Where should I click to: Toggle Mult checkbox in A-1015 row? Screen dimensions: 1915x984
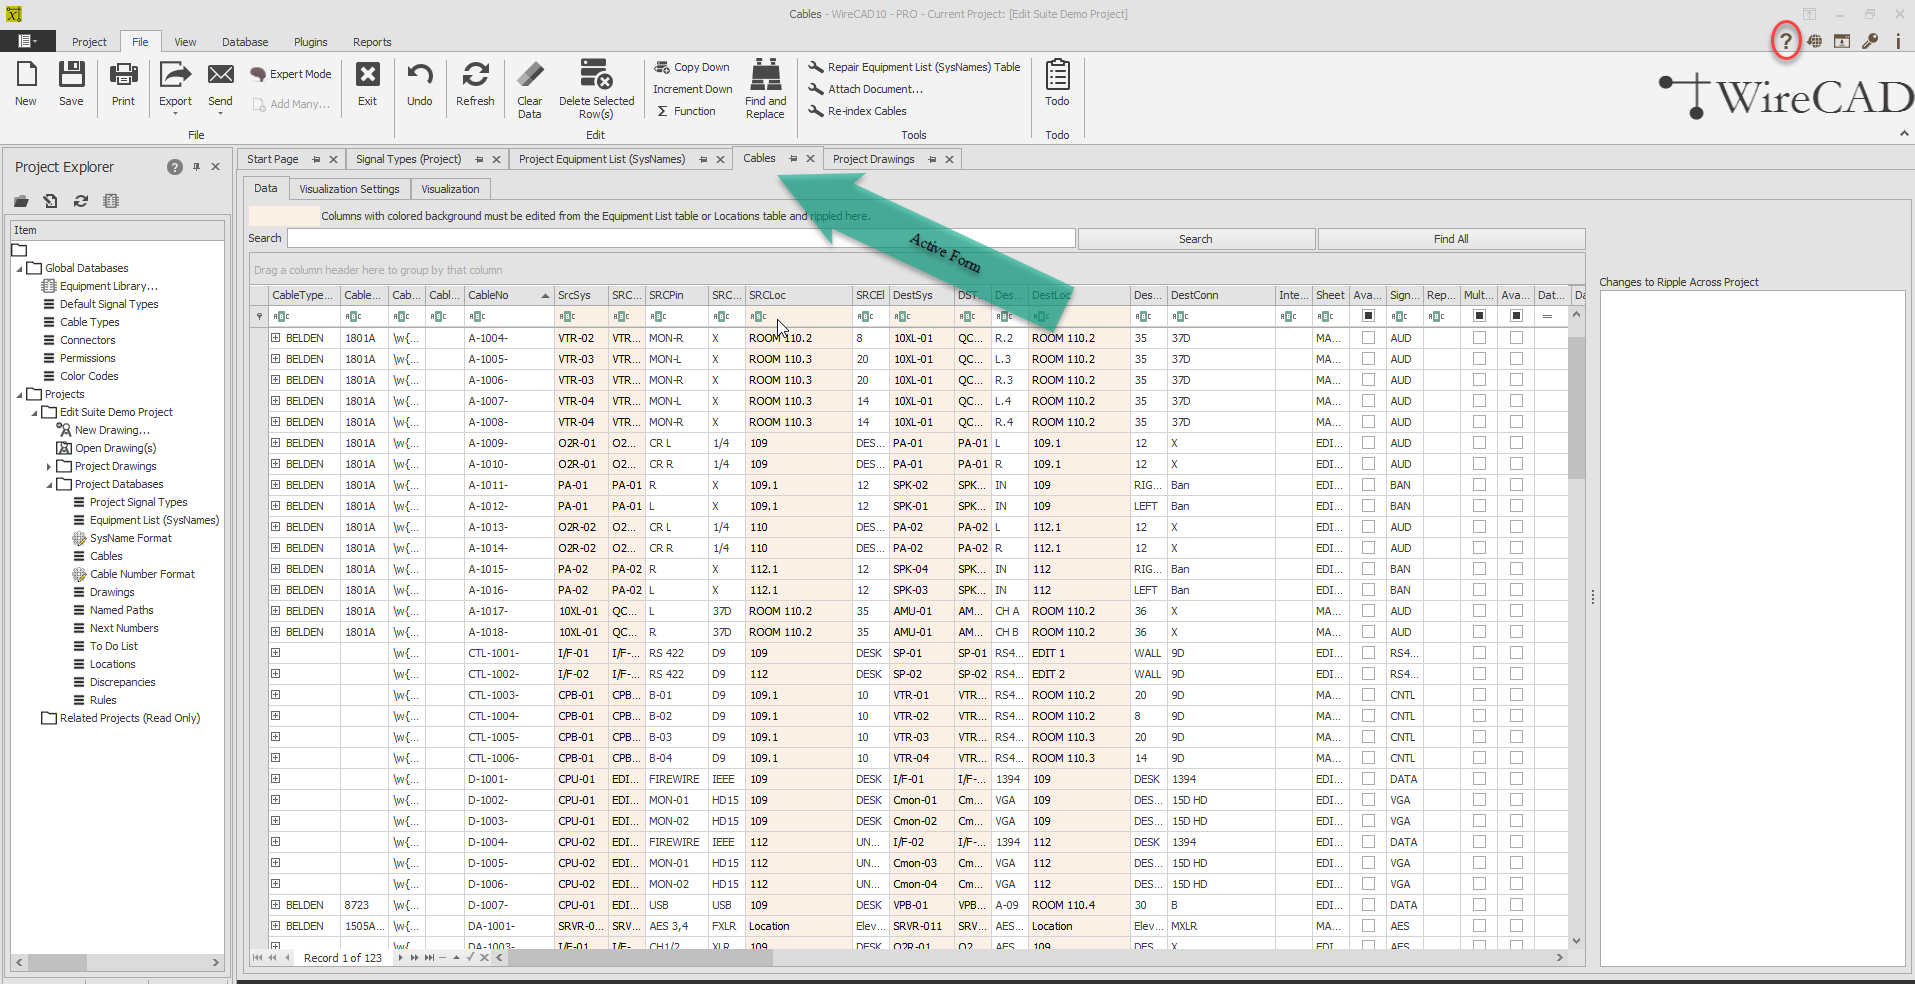point(1479,569)
